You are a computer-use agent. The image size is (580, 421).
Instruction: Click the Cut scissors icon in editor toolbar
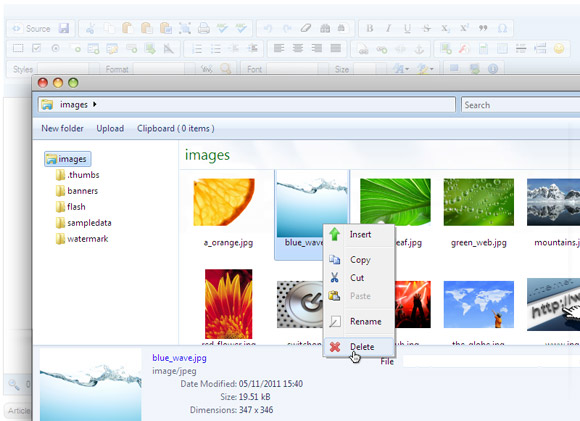click(90, 28)
